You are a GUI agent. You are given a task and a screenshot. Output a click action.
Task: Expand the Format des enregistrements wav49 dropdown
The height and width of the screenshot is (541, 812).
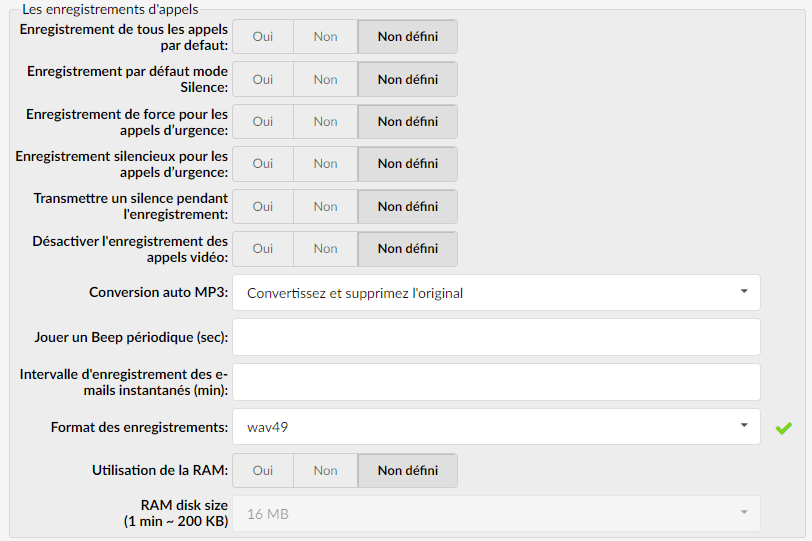point(496,427)
